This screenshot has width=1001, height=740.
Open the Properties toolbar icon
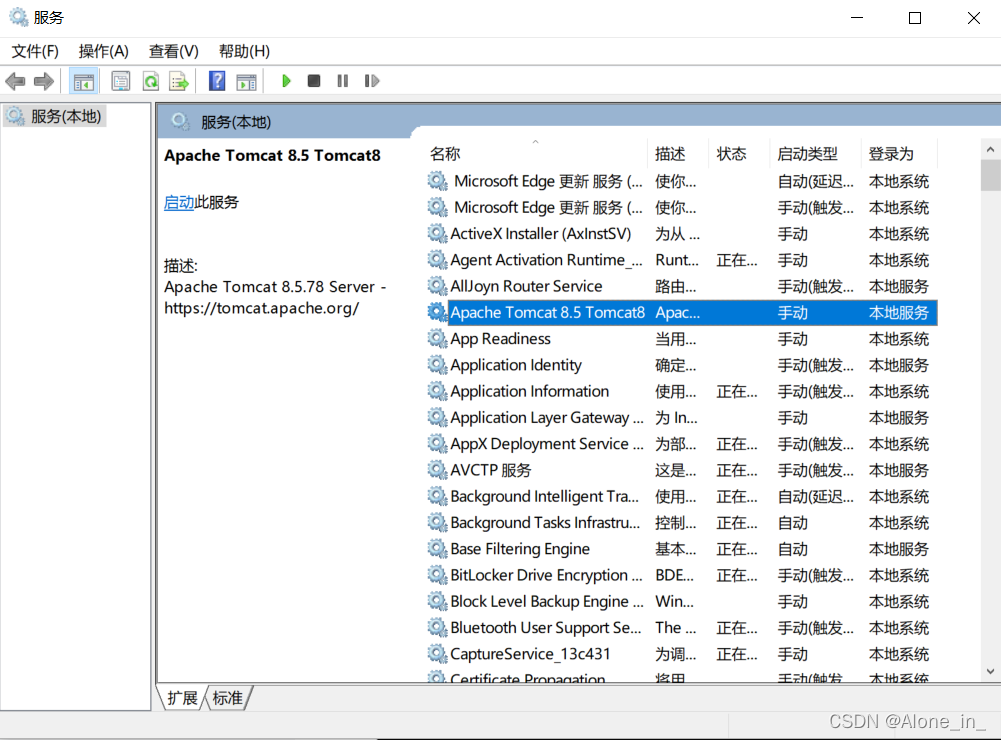(x=121, y=81)
